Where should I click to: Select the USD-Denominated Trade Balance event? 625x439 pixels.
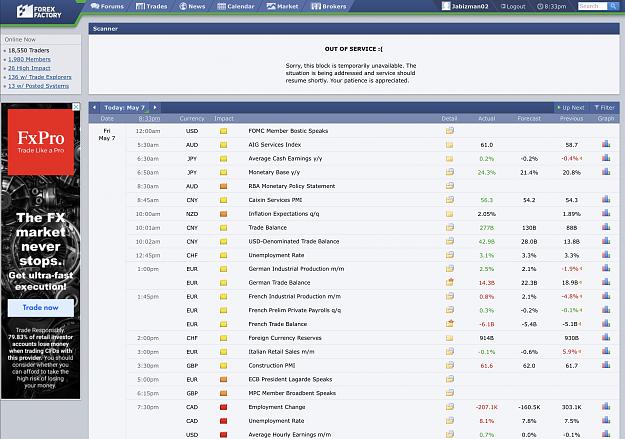point(294,241)
